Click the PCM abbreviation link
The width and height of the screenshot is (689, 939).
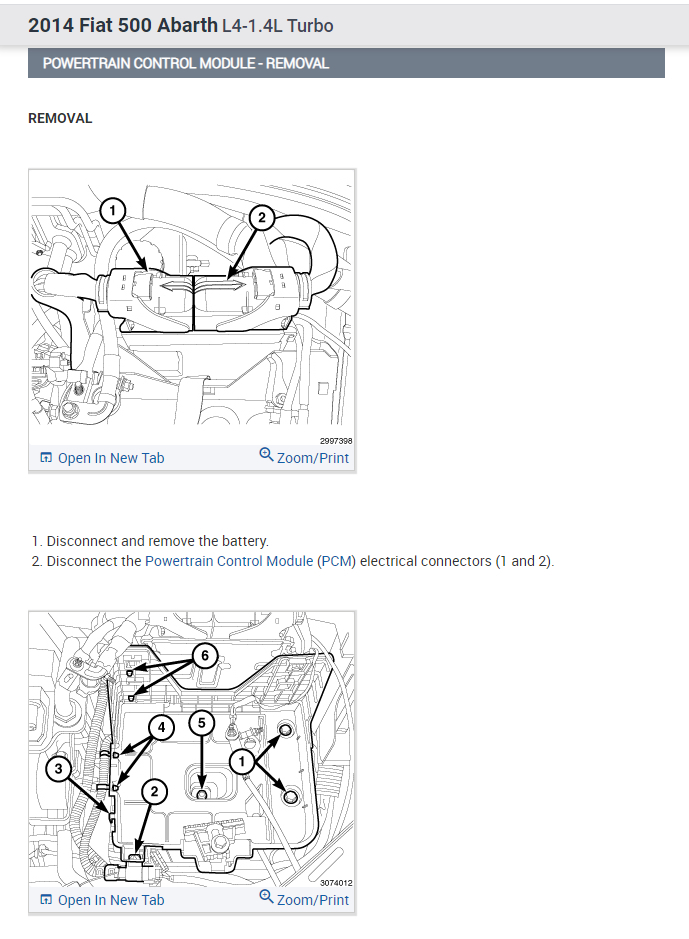point(337,561)
